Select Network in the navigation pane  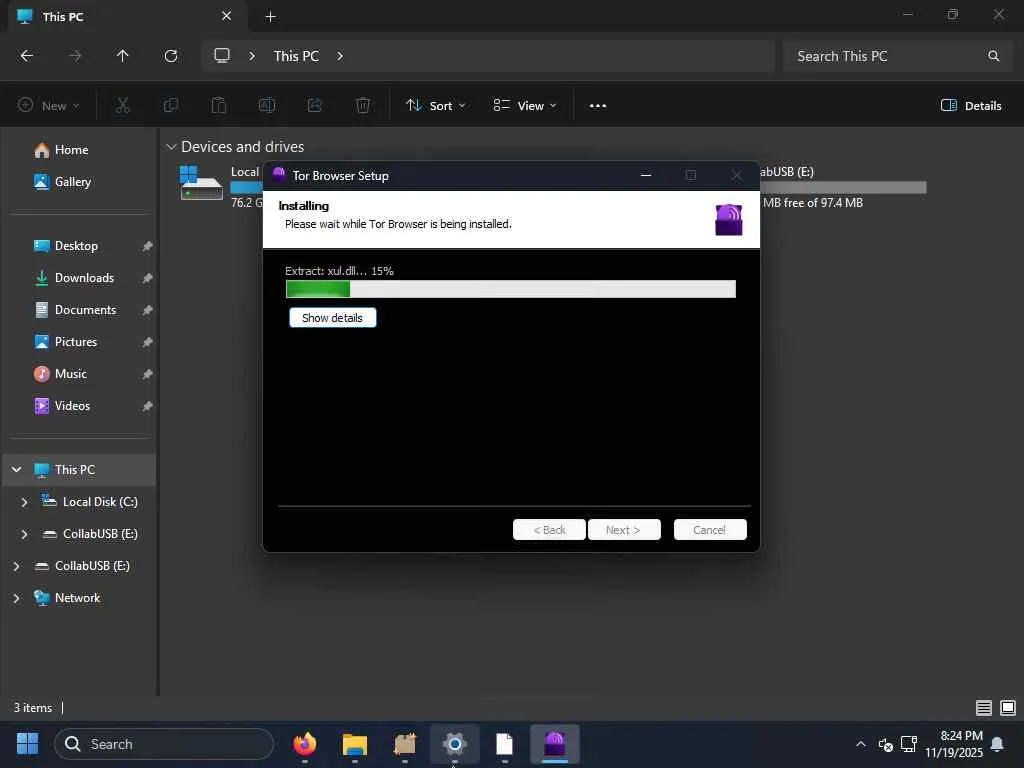[77, 598]
